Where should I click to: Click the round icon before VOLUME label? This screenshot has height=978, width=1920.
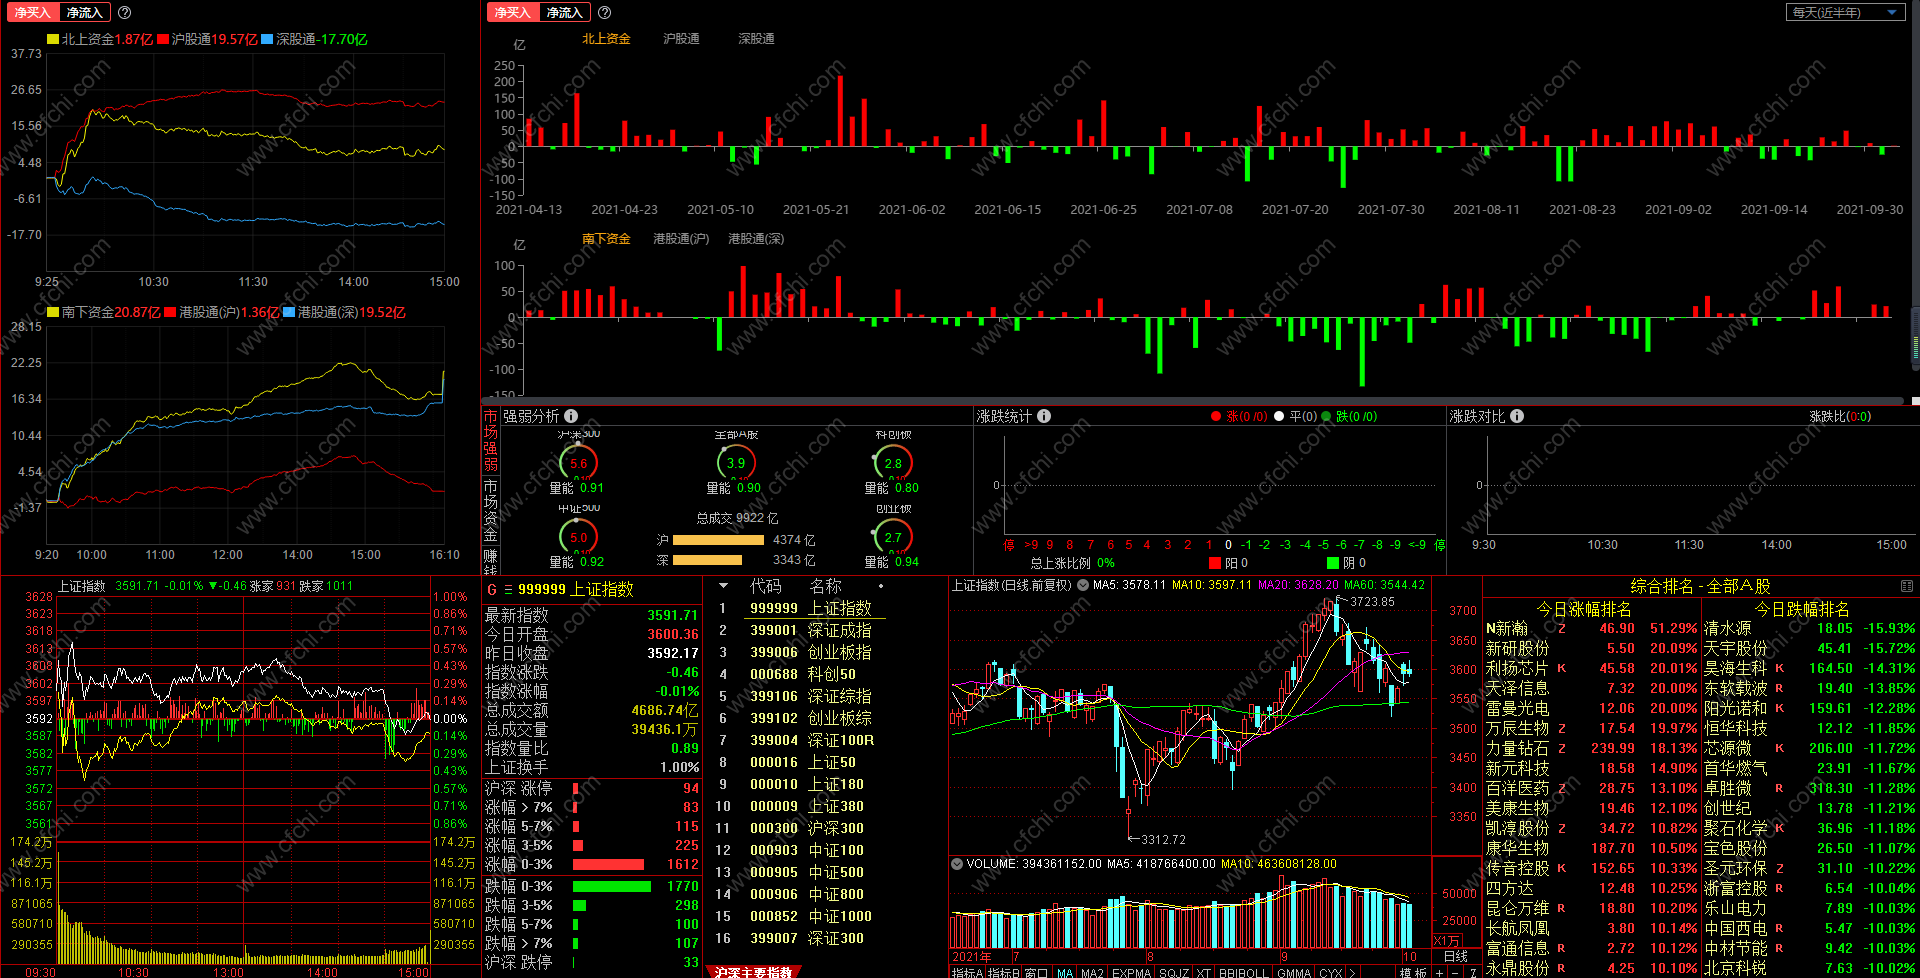pyautogui.click(x=957, y=864)
